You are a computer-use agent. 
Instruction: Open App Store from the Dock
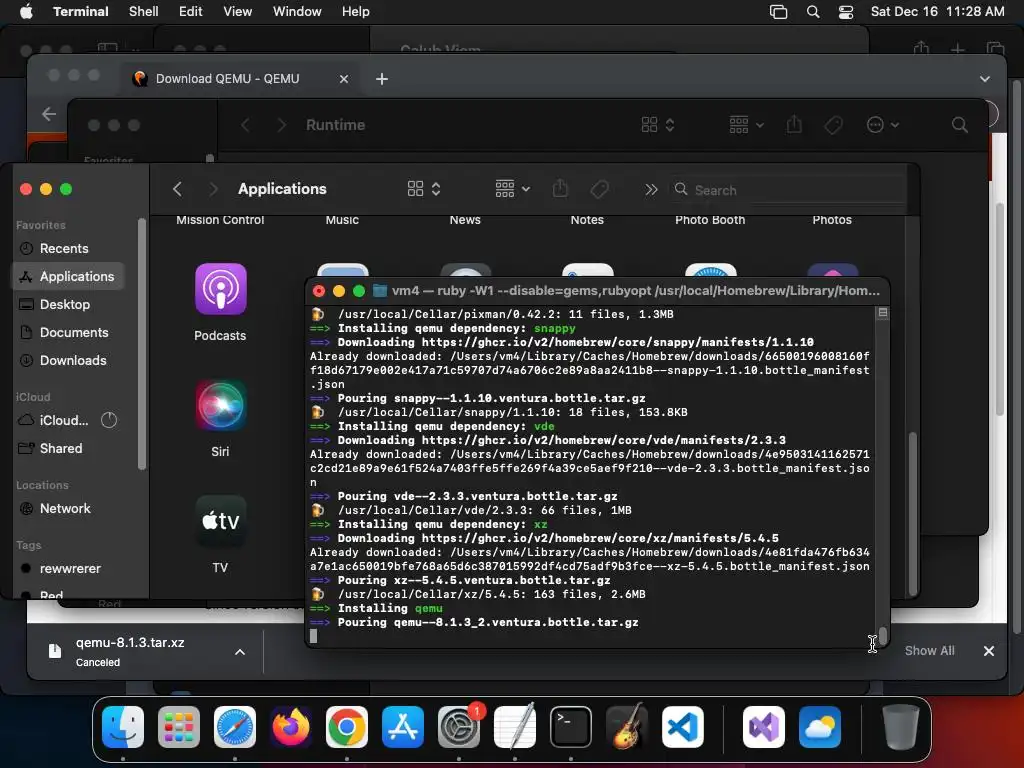[403, 727]
